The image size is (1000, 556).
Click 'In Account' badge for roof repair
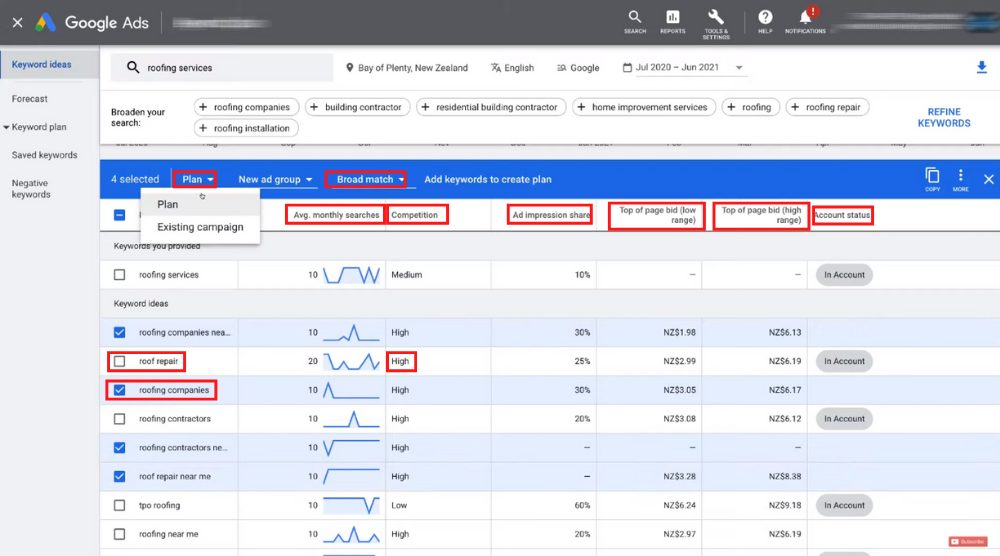(x=844, y=361)
